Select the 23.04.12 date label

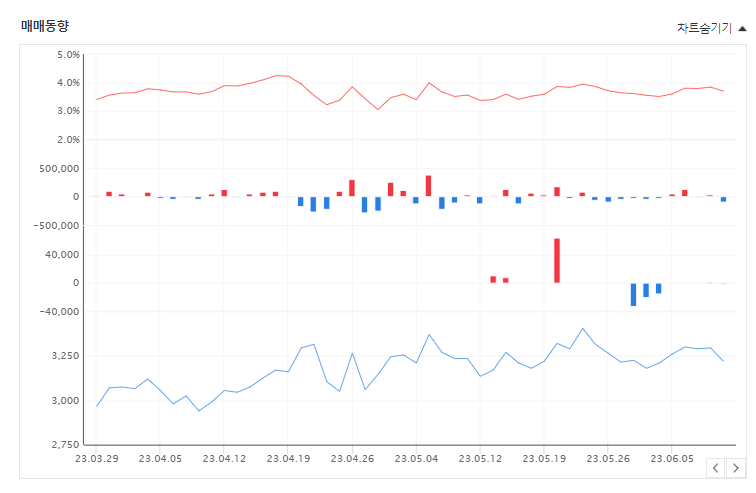point(224,458)
